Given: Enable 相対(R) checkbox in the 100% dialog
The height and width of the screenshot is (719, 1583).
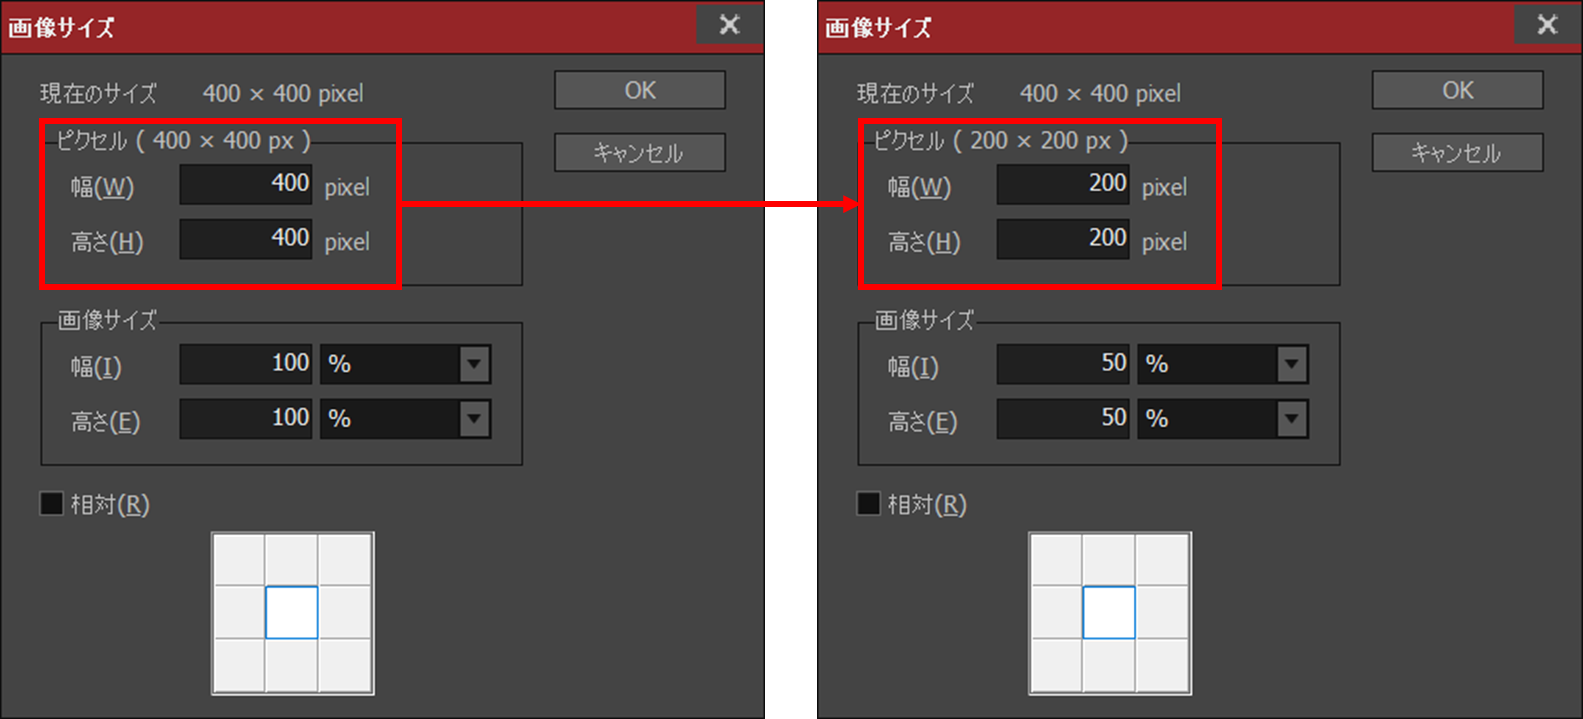Looking at the screenshot, I should tap(52, 504).
